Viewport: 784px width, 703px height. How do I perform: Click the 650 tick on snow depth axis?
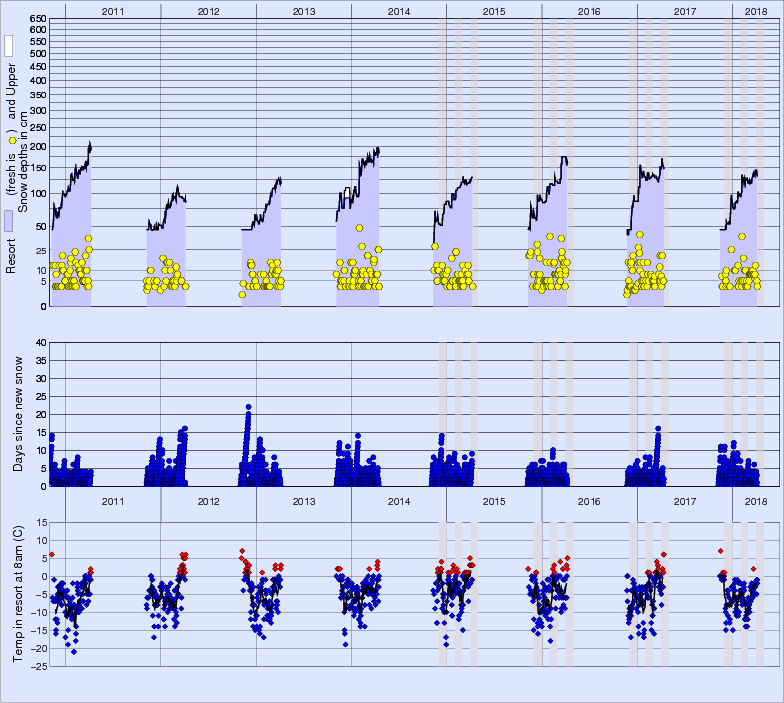(x=37, y=19)
